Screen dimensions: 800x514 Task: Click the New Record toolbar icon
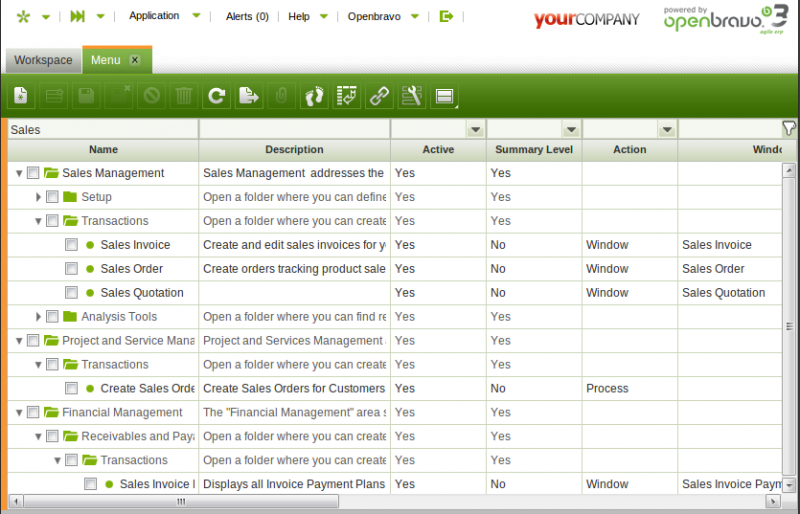pyautogui.click(x=22, y=96)
